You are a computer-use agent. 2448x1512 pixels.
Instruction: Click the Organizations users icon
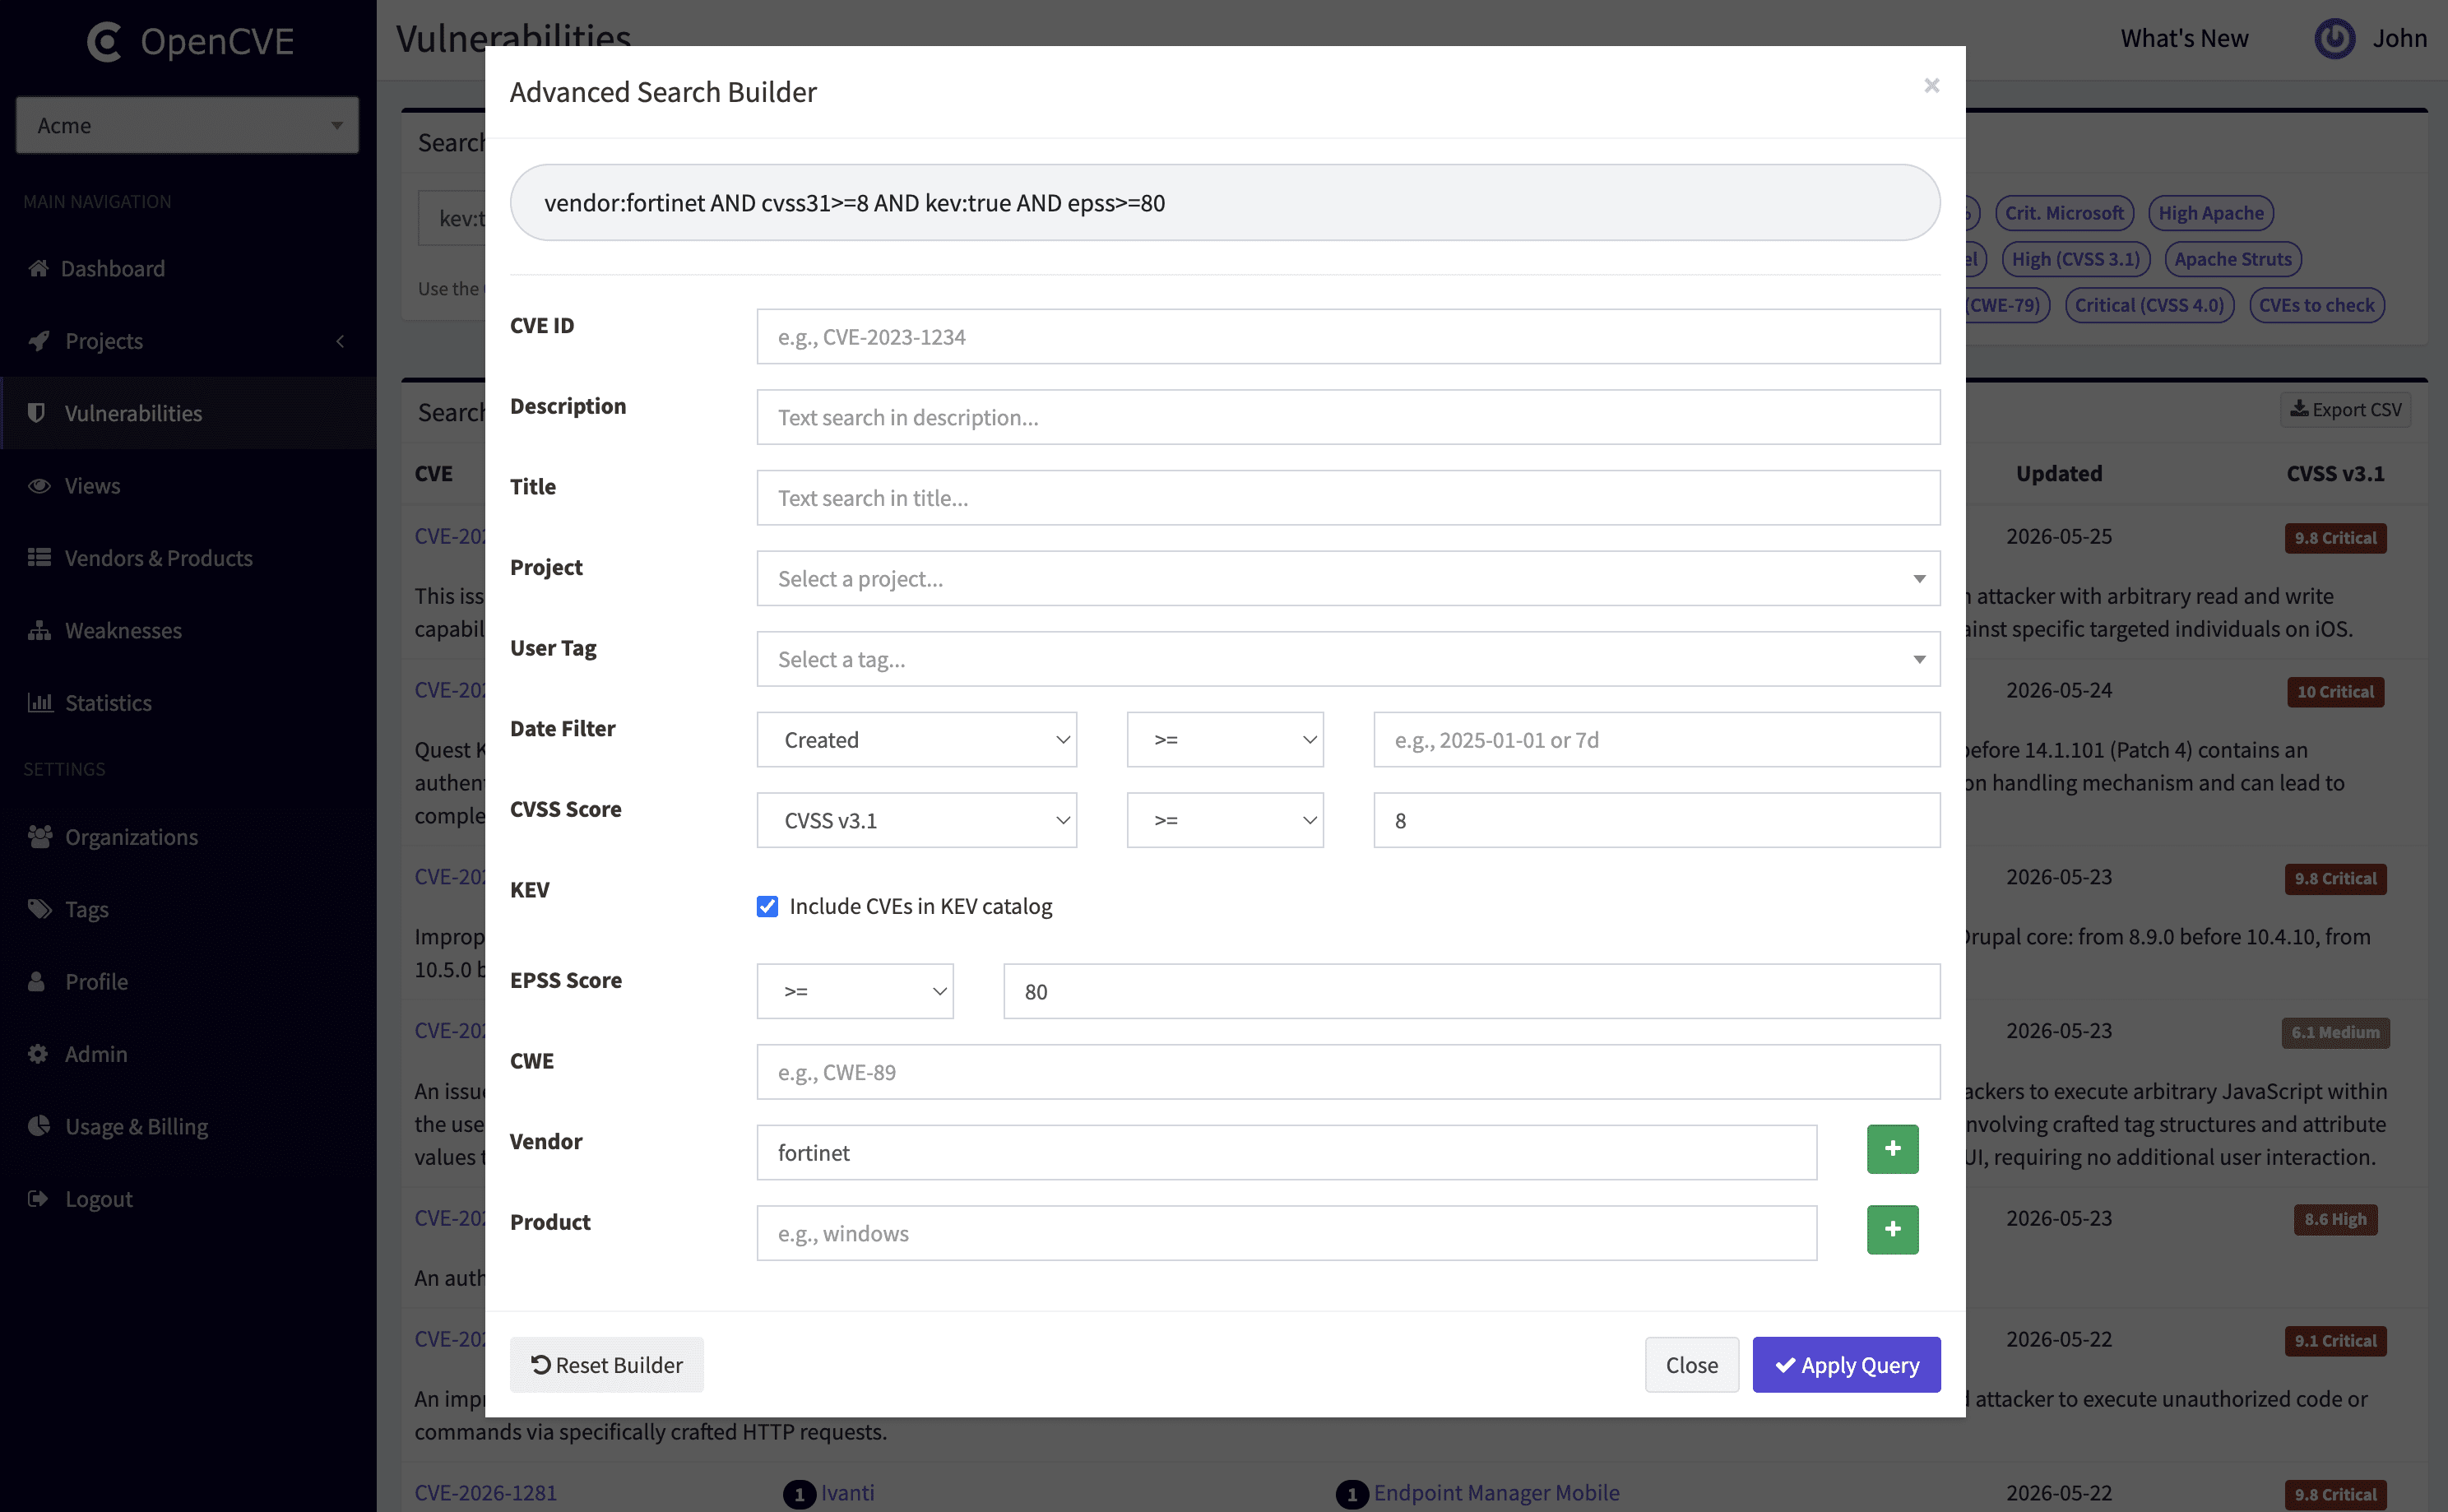click(x=40, y=836)
